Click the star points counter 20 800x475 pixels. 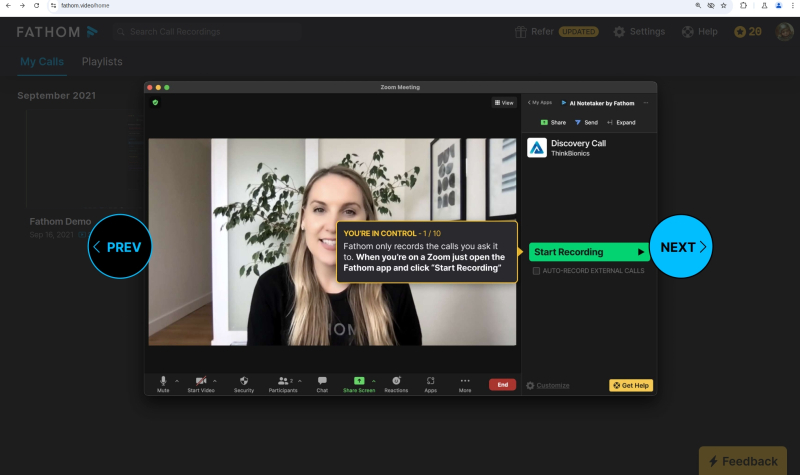click(748, 32)
